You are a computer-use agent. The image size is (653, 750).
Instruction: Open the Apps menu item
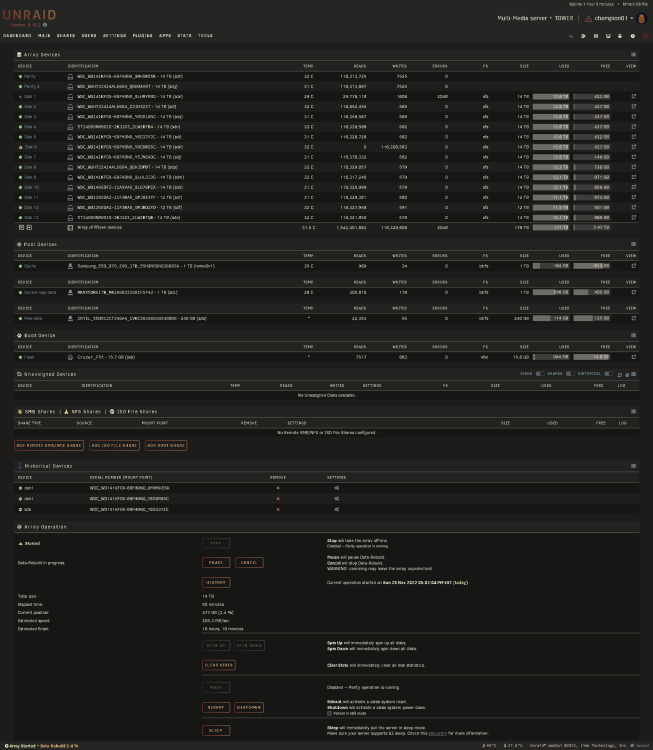point(165,35)
